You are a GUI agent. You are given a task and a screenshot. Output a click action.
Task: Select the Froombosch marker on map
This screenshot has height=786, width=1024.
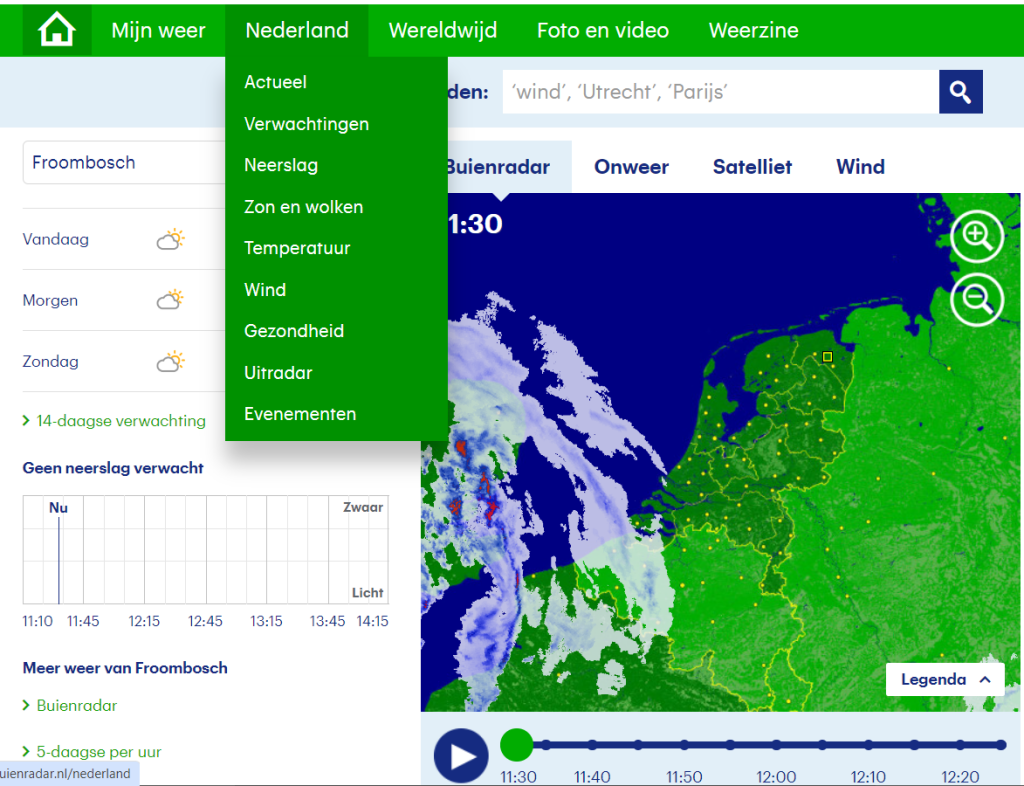(x=827, y=356)
